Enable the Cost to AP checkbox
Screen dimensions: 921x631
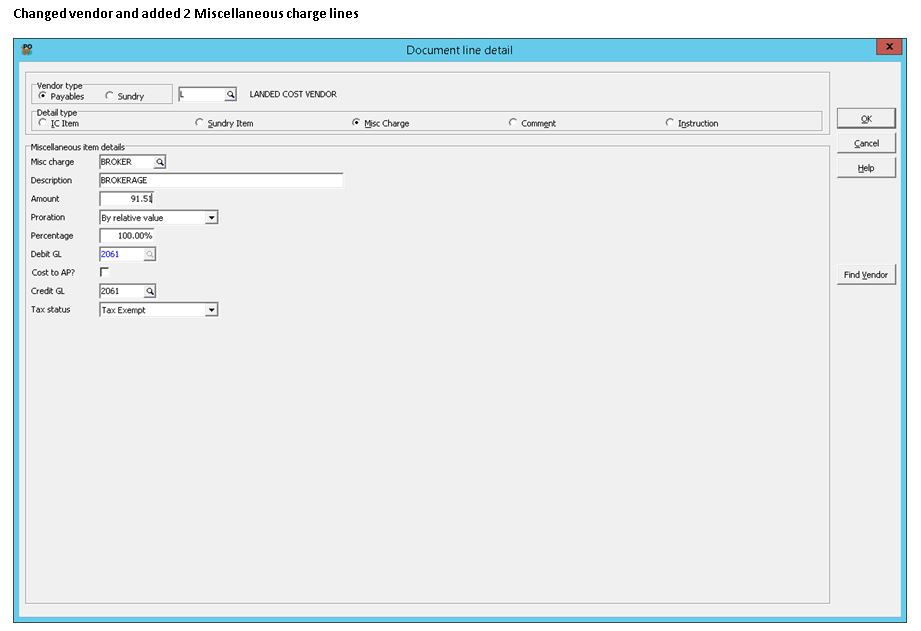coord(104,272)
